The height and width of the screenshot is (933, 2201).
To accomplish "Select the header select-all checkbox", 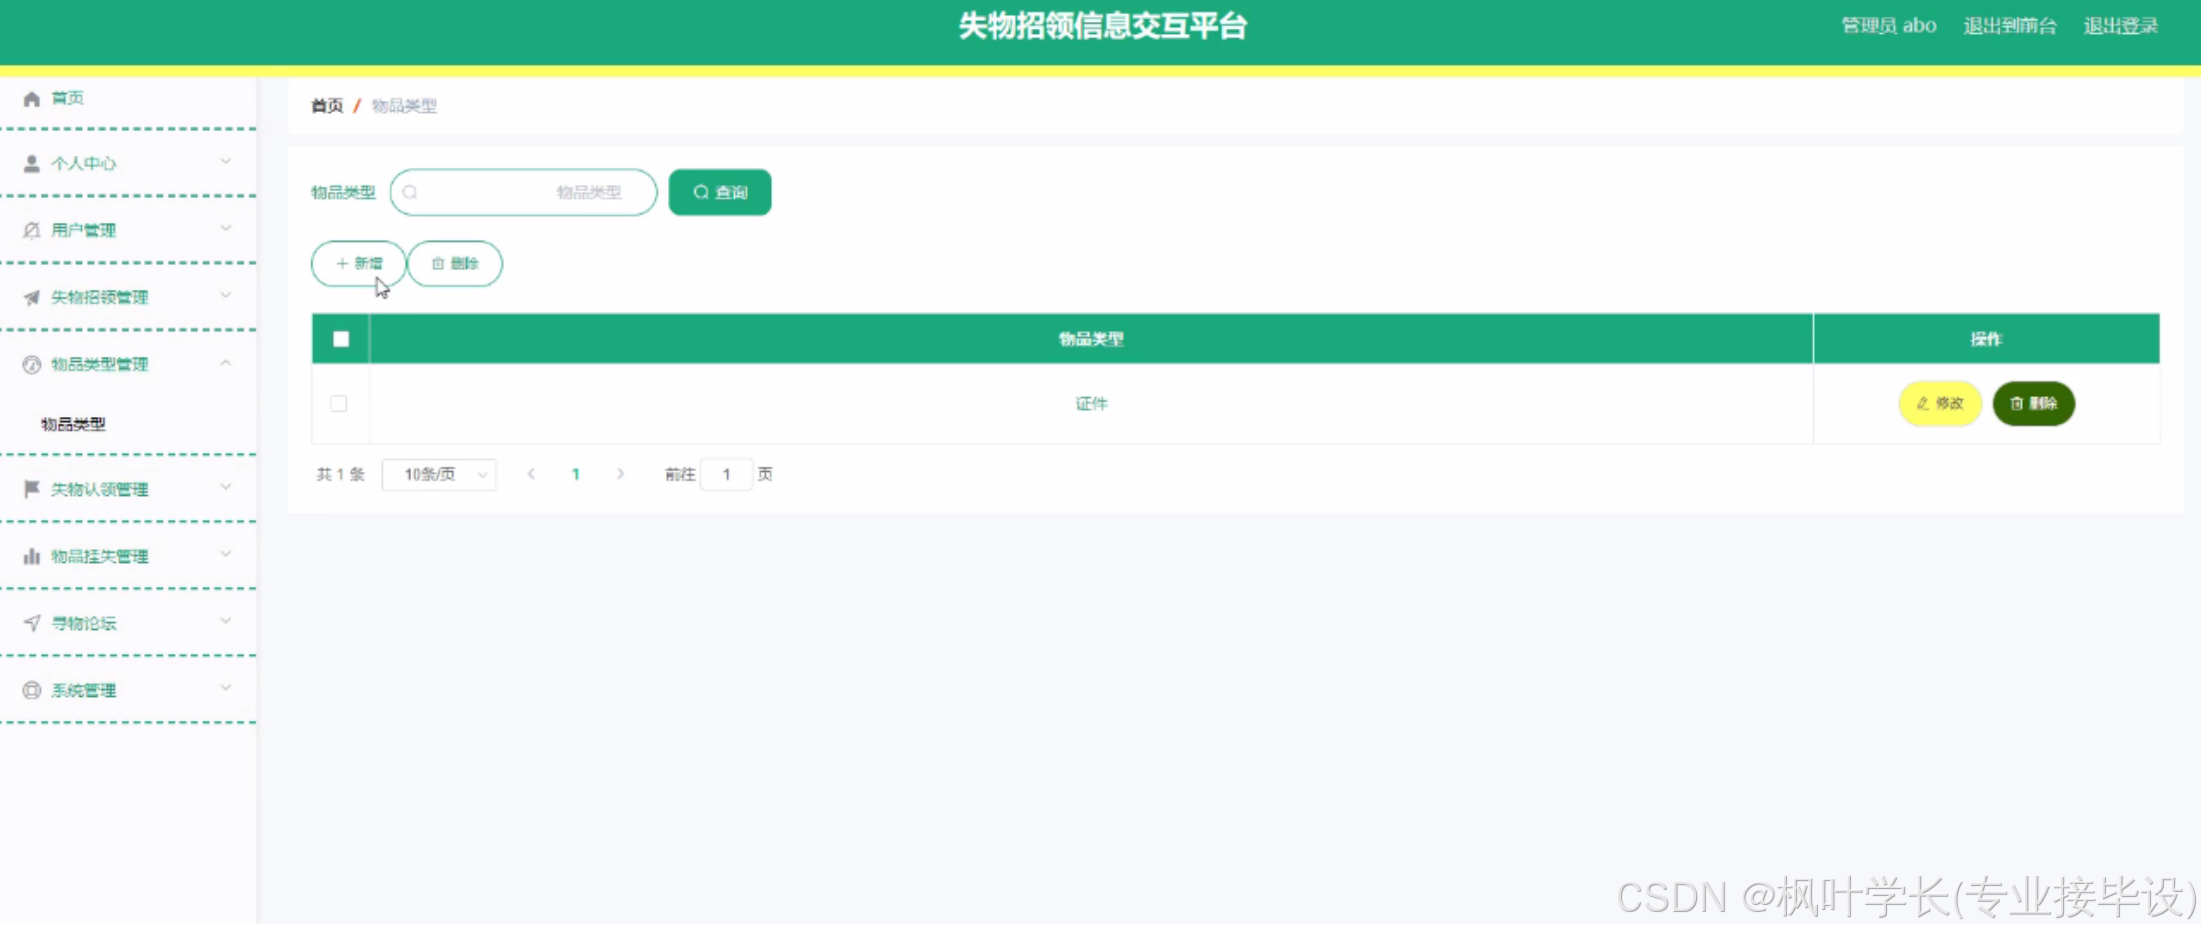I will [x=341, y=339].
